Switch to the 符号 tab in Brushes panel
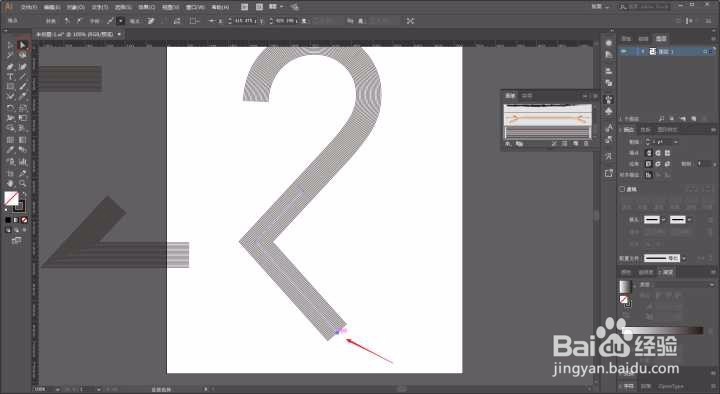 tap(527, 96)
